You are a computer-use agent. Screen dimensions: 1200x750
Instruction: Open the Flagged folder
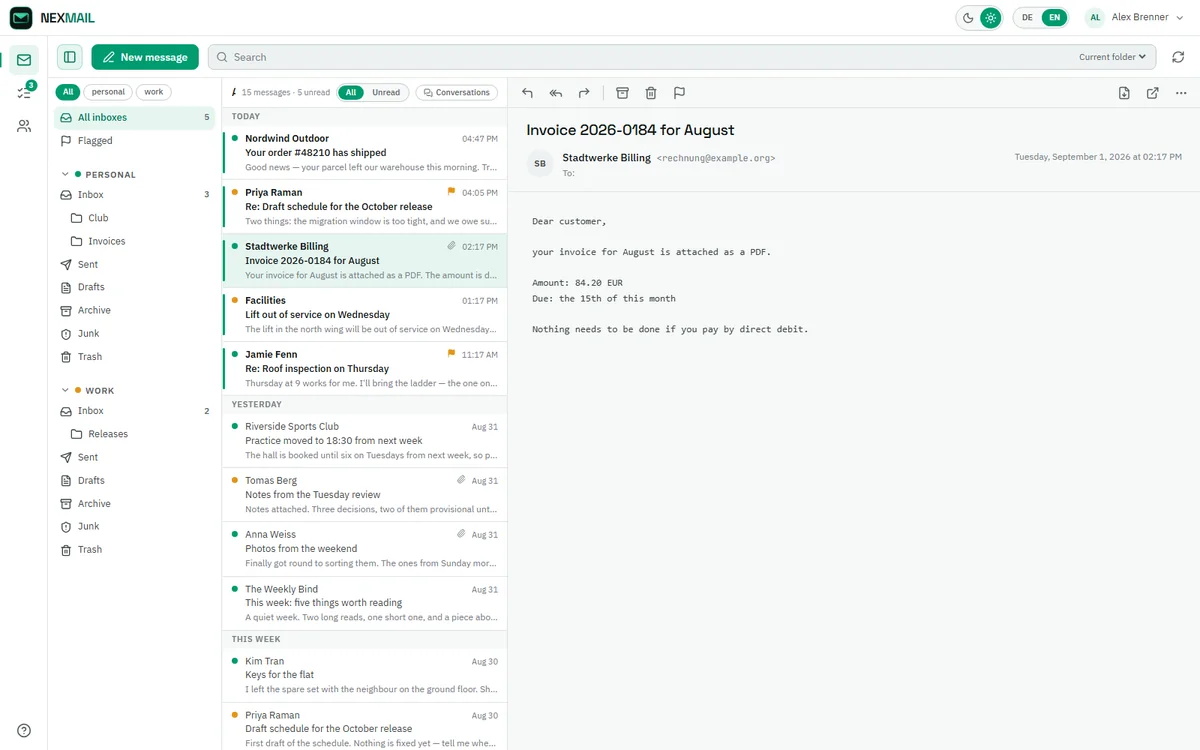click(x=134, y=141)
